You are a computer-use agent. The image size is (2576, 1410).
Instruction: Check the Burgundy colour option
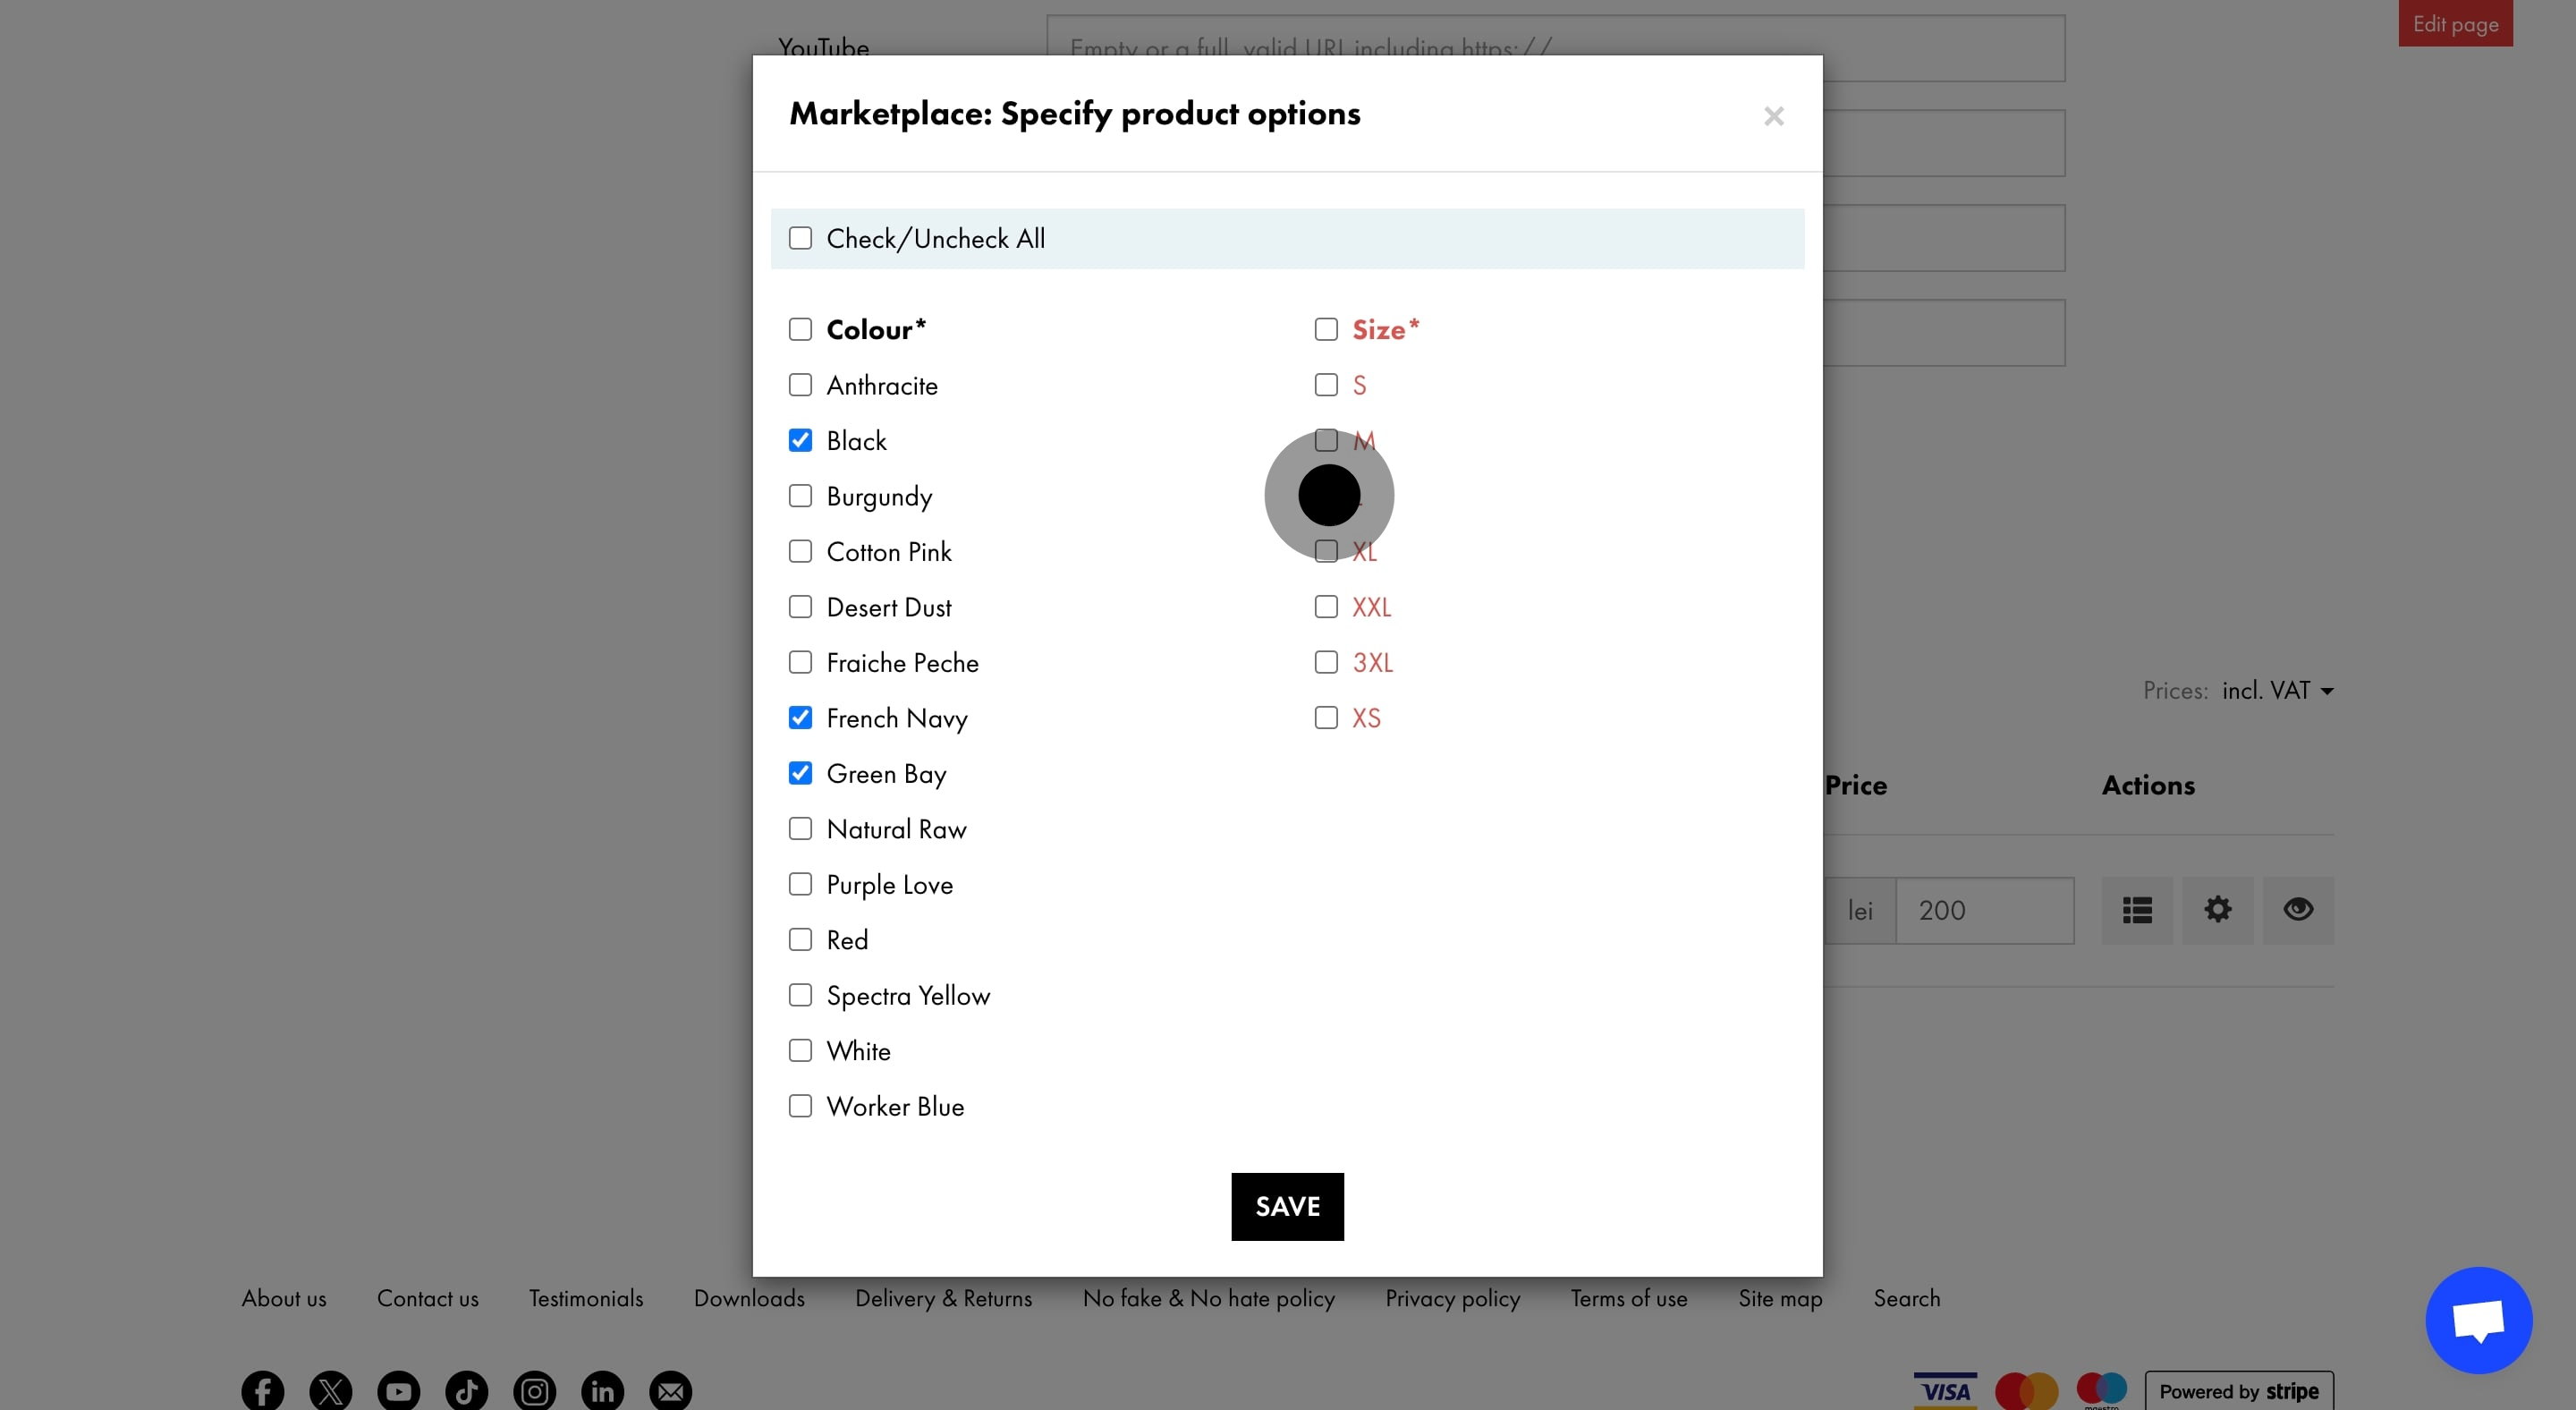click(800, 496)
